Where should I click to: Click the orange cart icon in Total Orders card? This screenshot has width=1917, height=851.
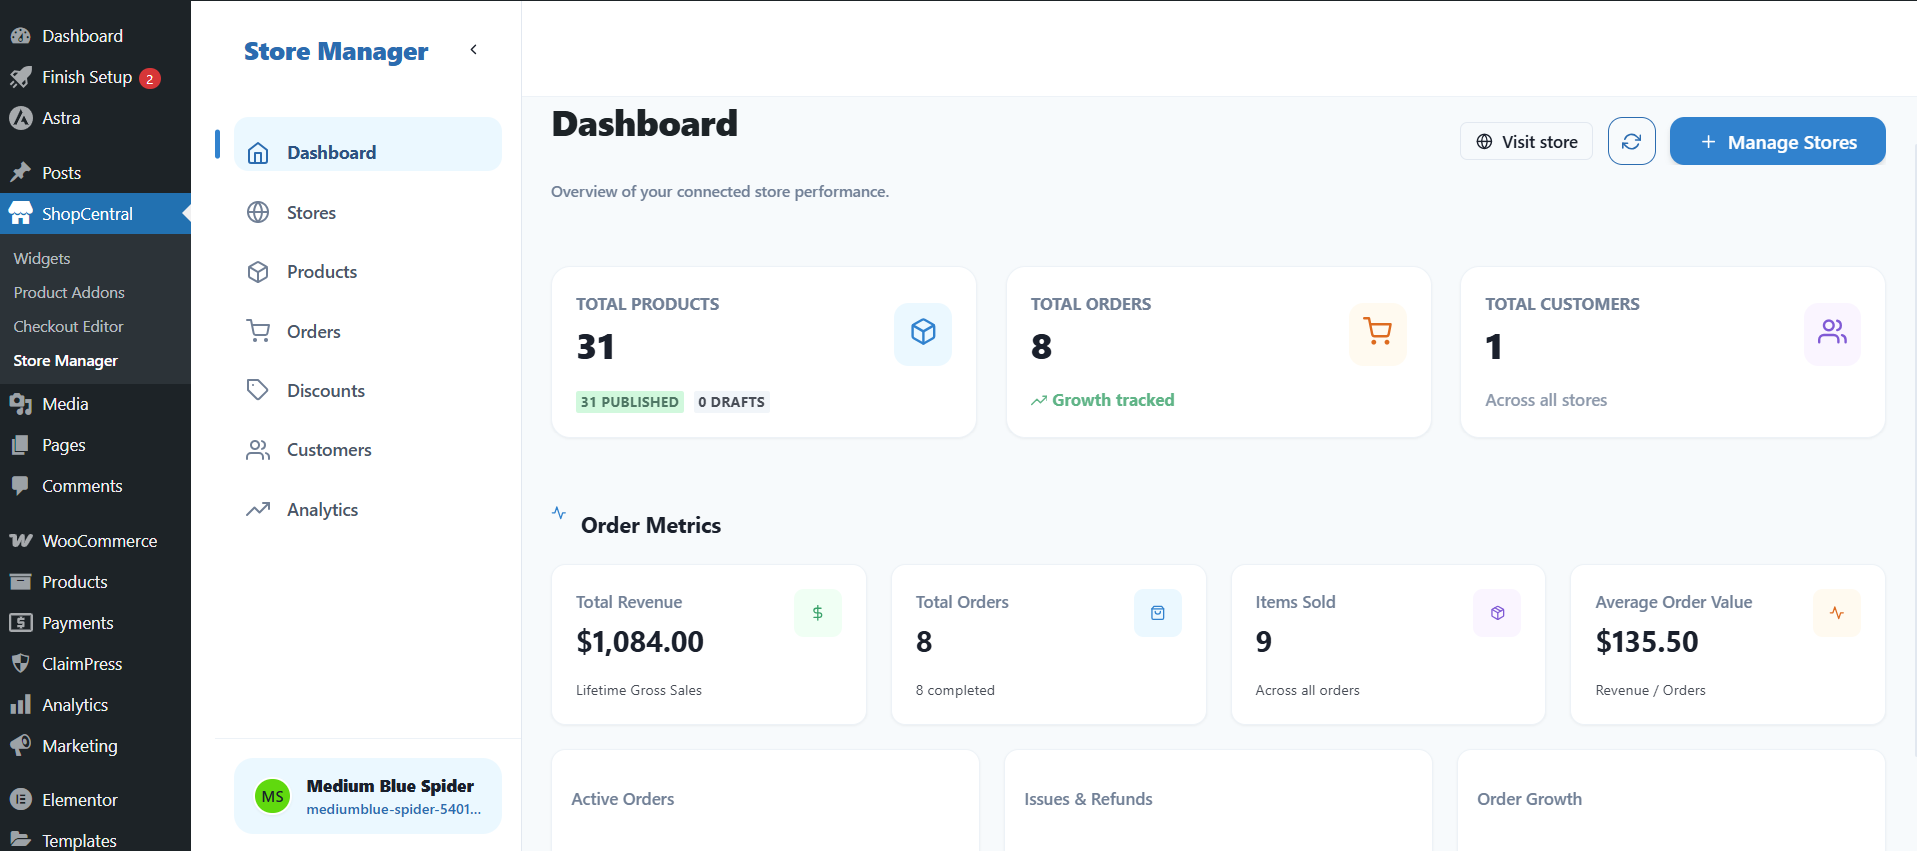(1378, 332)
